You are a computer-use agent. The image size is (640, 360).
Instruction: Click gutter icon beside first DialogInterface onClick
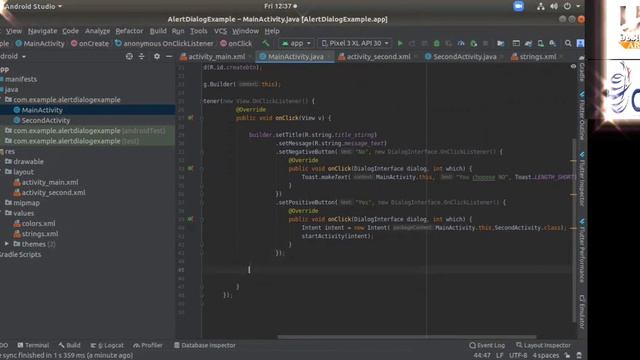(x=190, y=168)
